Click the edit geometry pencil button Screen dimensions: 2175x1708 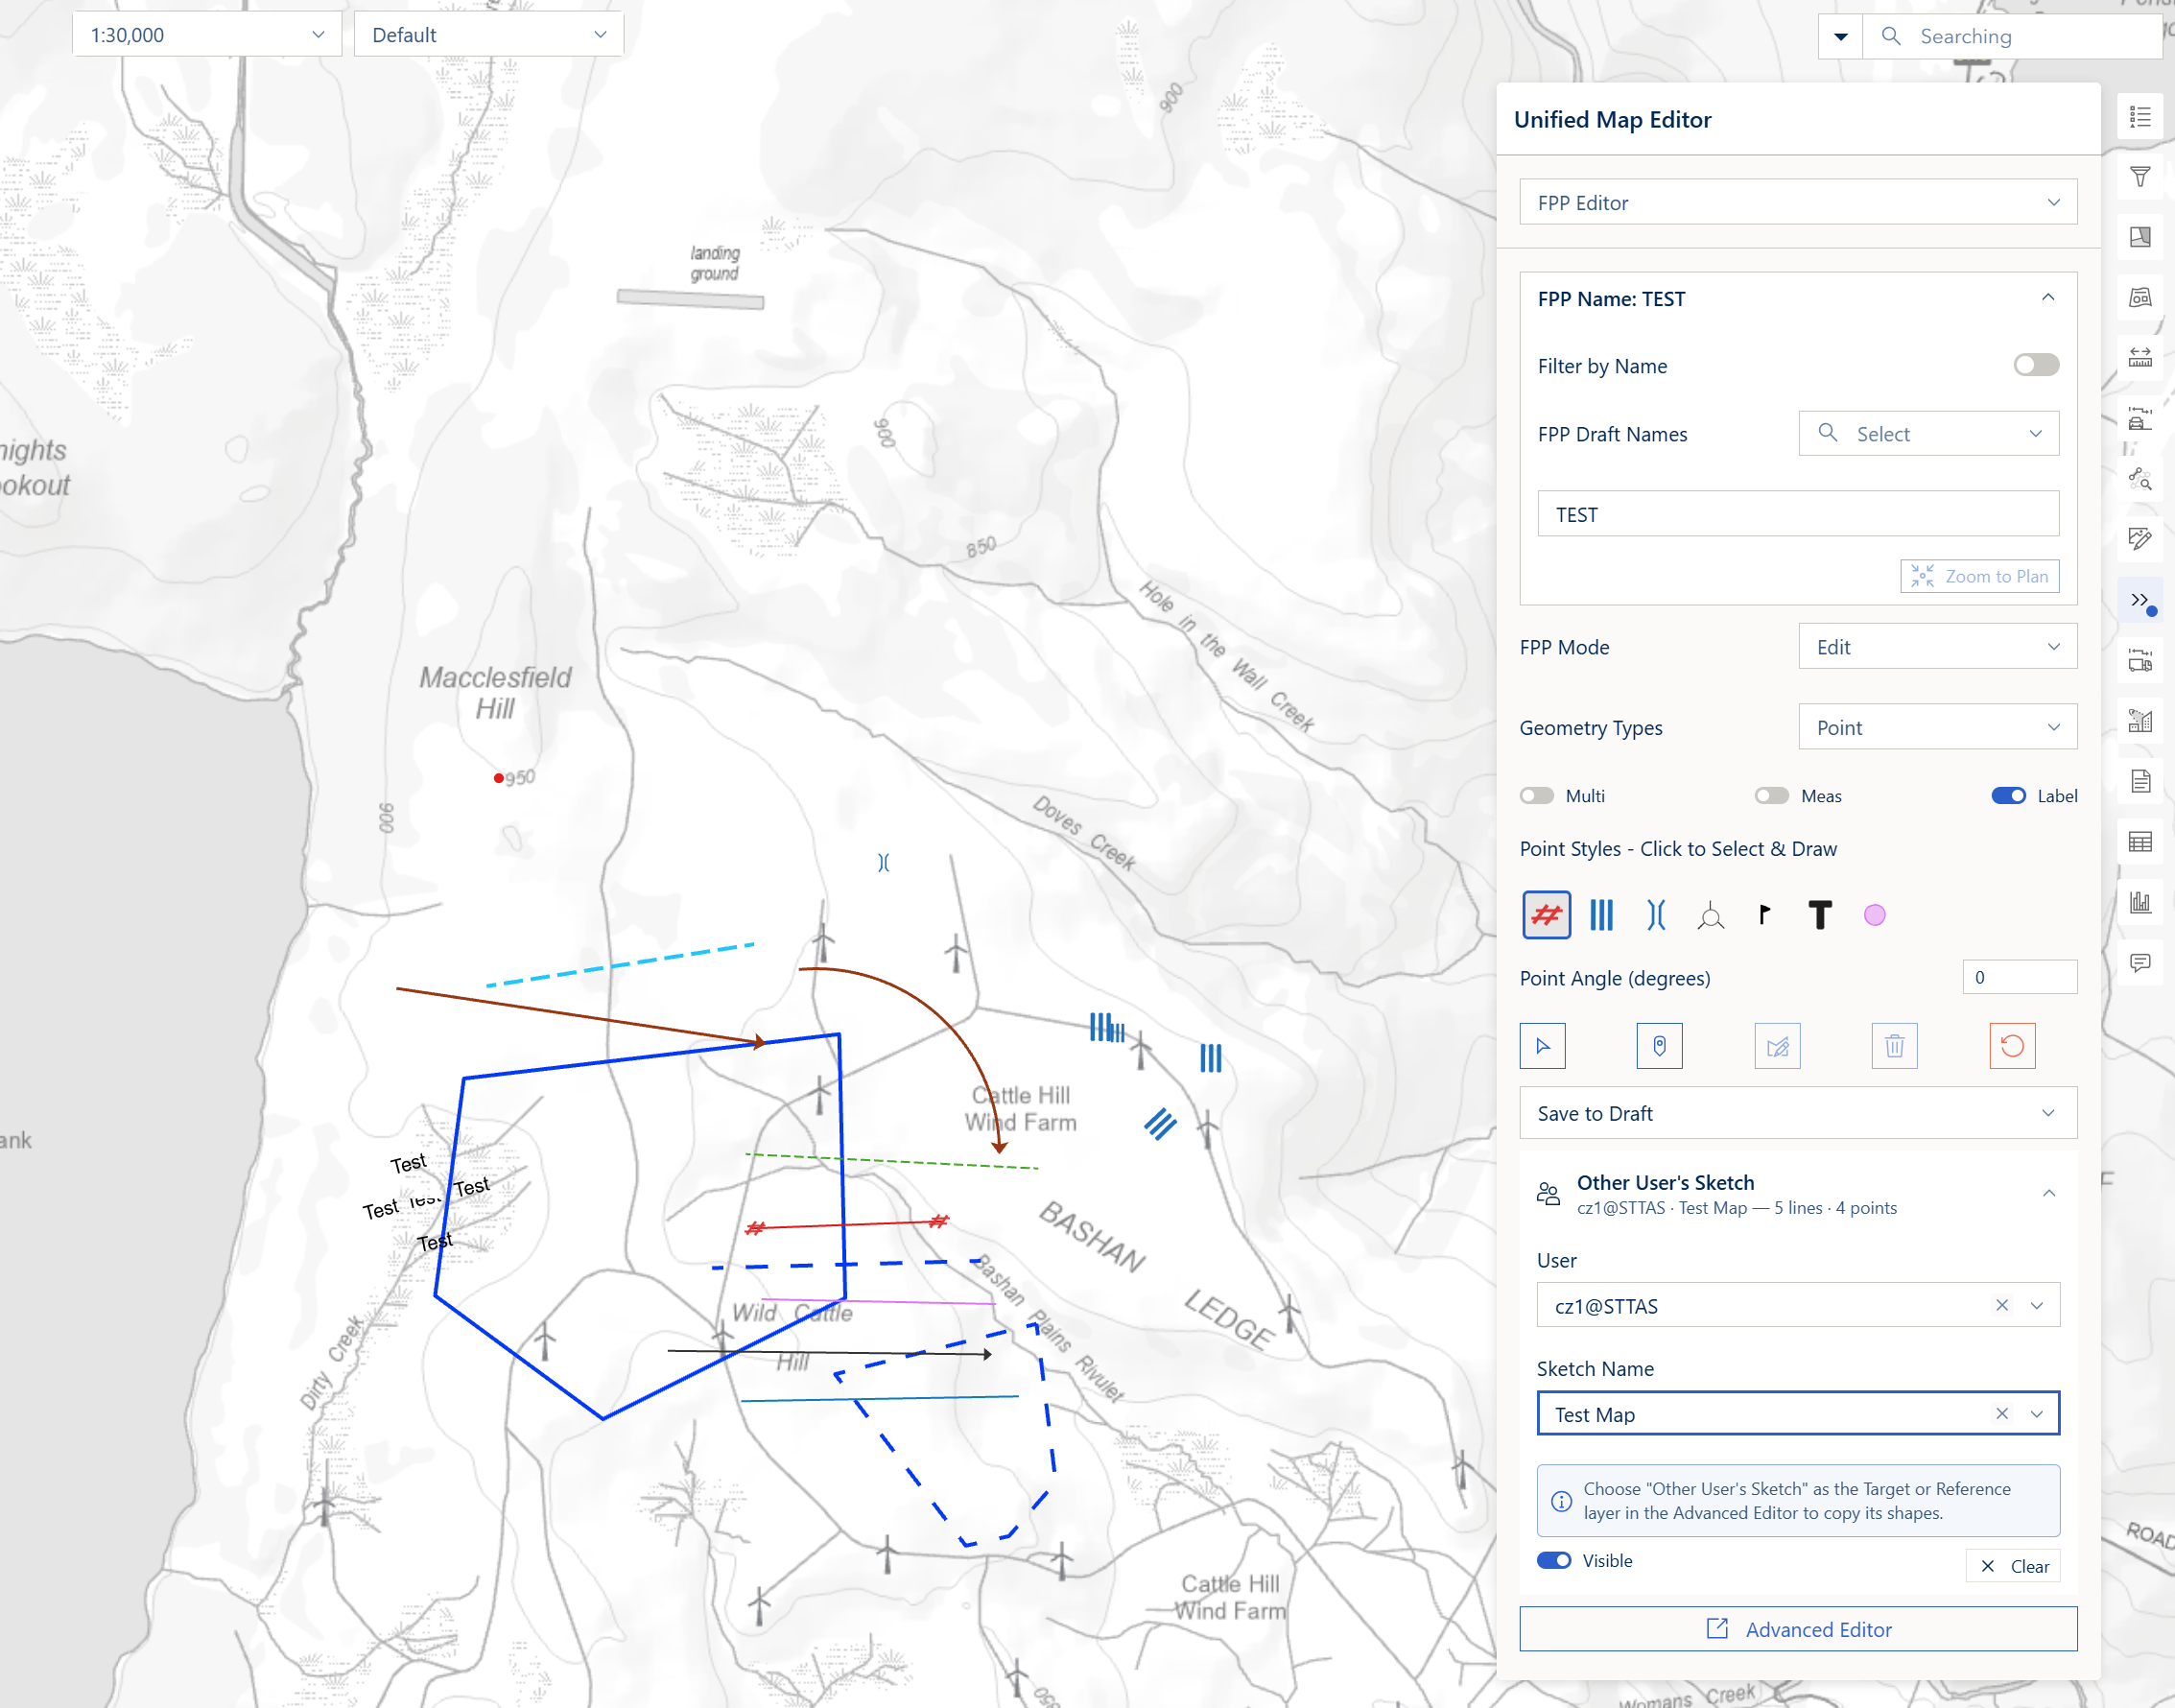pyautogui.click(x=1777, y=1046)
